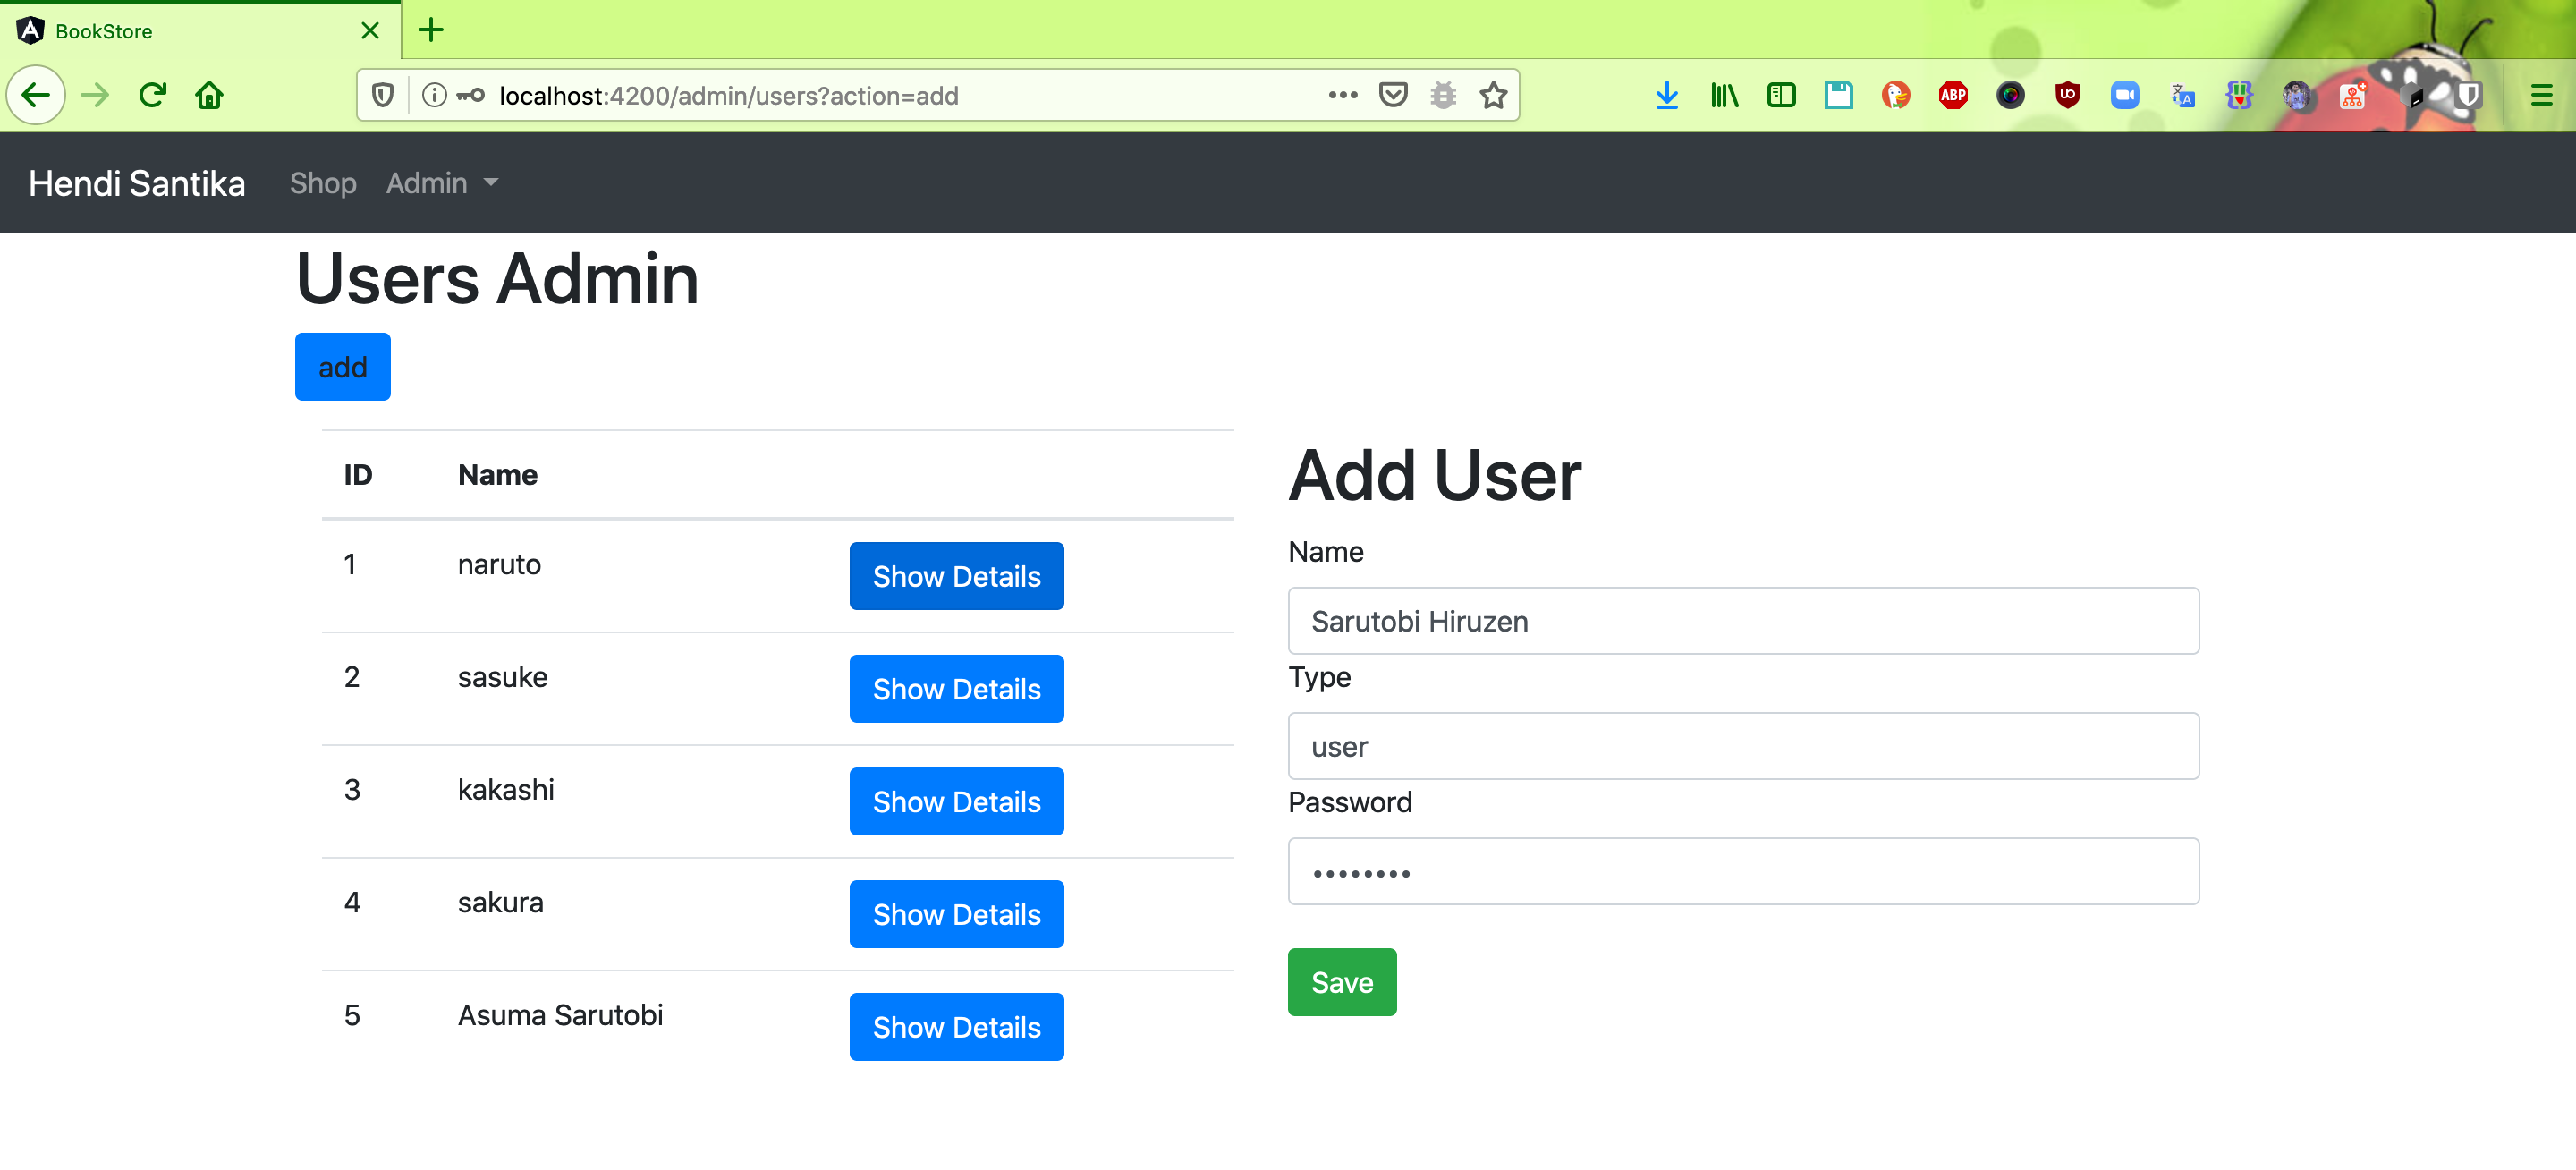
Task: Click the Show Details button for naruto
Action: tap(956, 577)
